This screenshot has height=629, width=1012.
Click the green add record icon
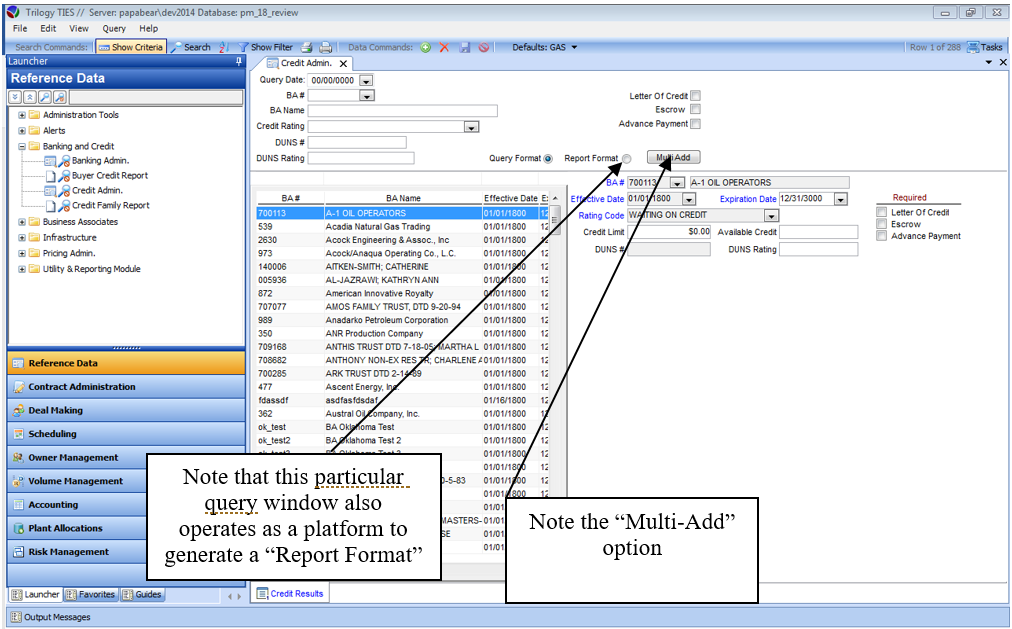[x=426, y=47]
